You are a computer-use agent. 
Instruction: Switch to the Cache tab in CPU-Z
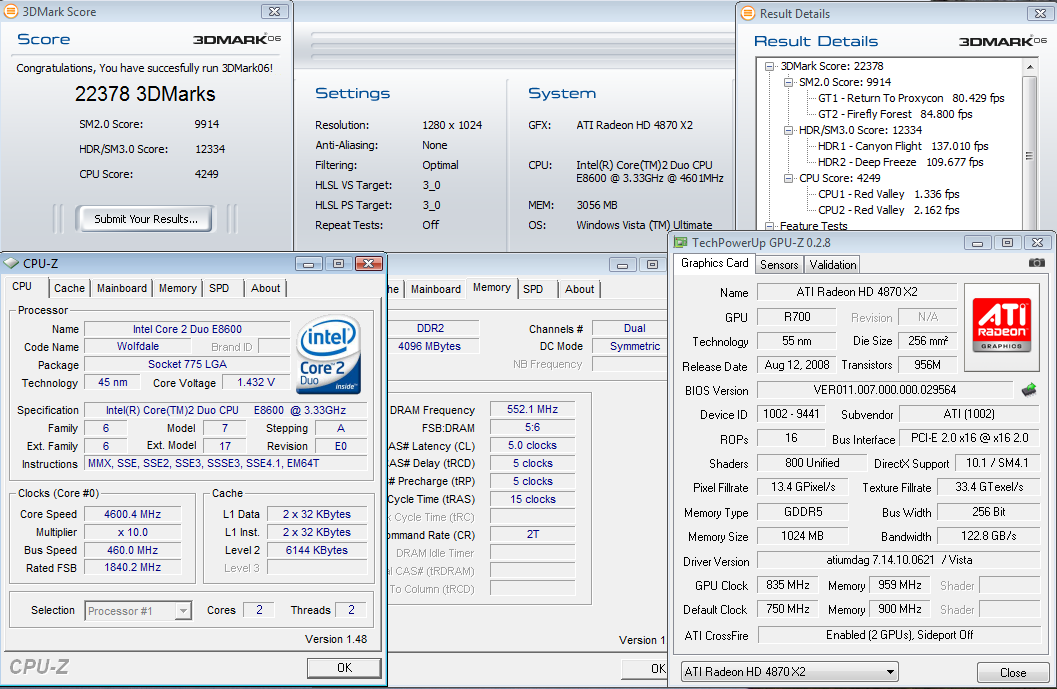[69, 288]
